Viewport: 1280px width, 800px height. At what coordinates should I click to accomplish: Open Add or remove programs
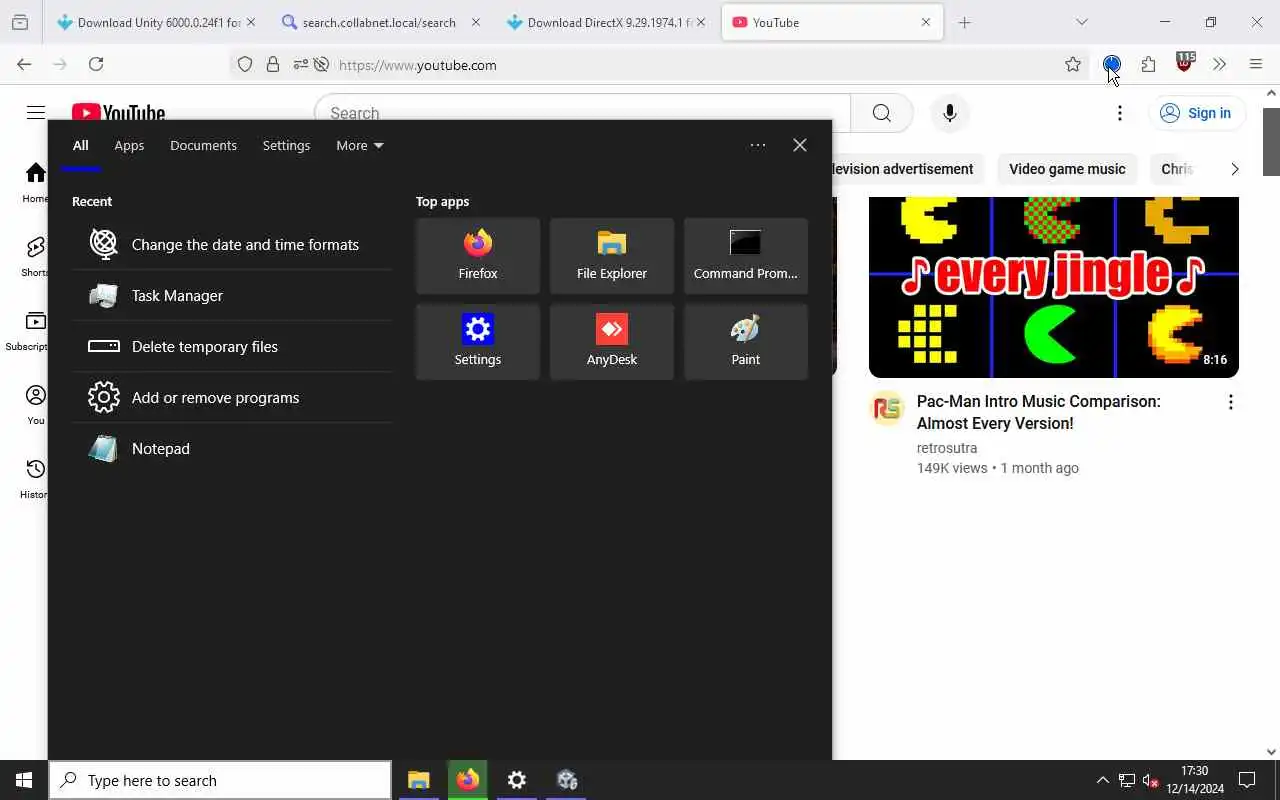[232, 397]
